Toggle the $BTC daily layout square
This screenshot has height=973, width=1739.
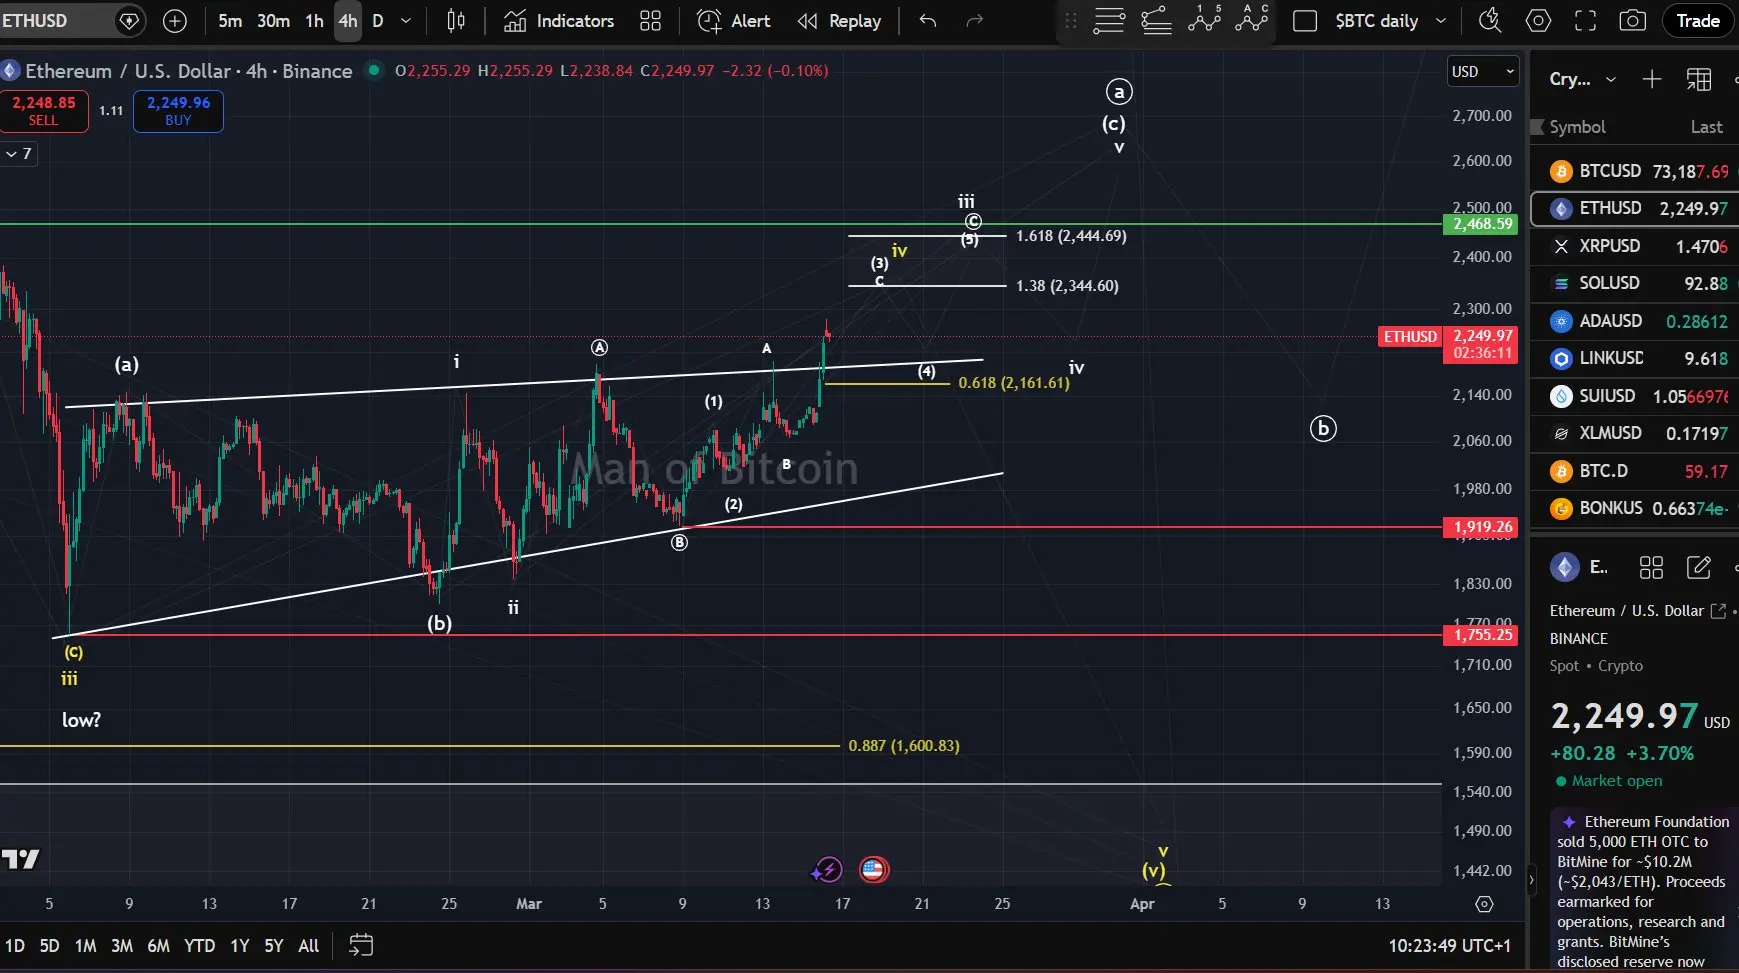pyautogui.click(x=1305, y=21)
